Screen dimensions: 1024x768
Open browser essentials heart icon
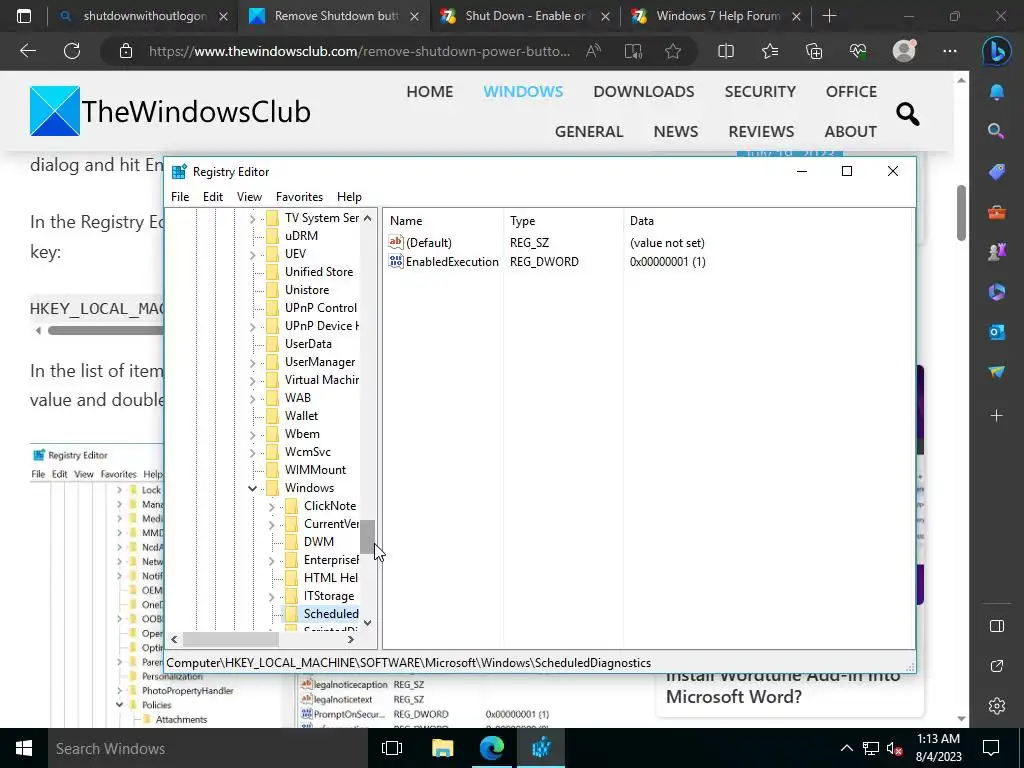click(858, 51)
